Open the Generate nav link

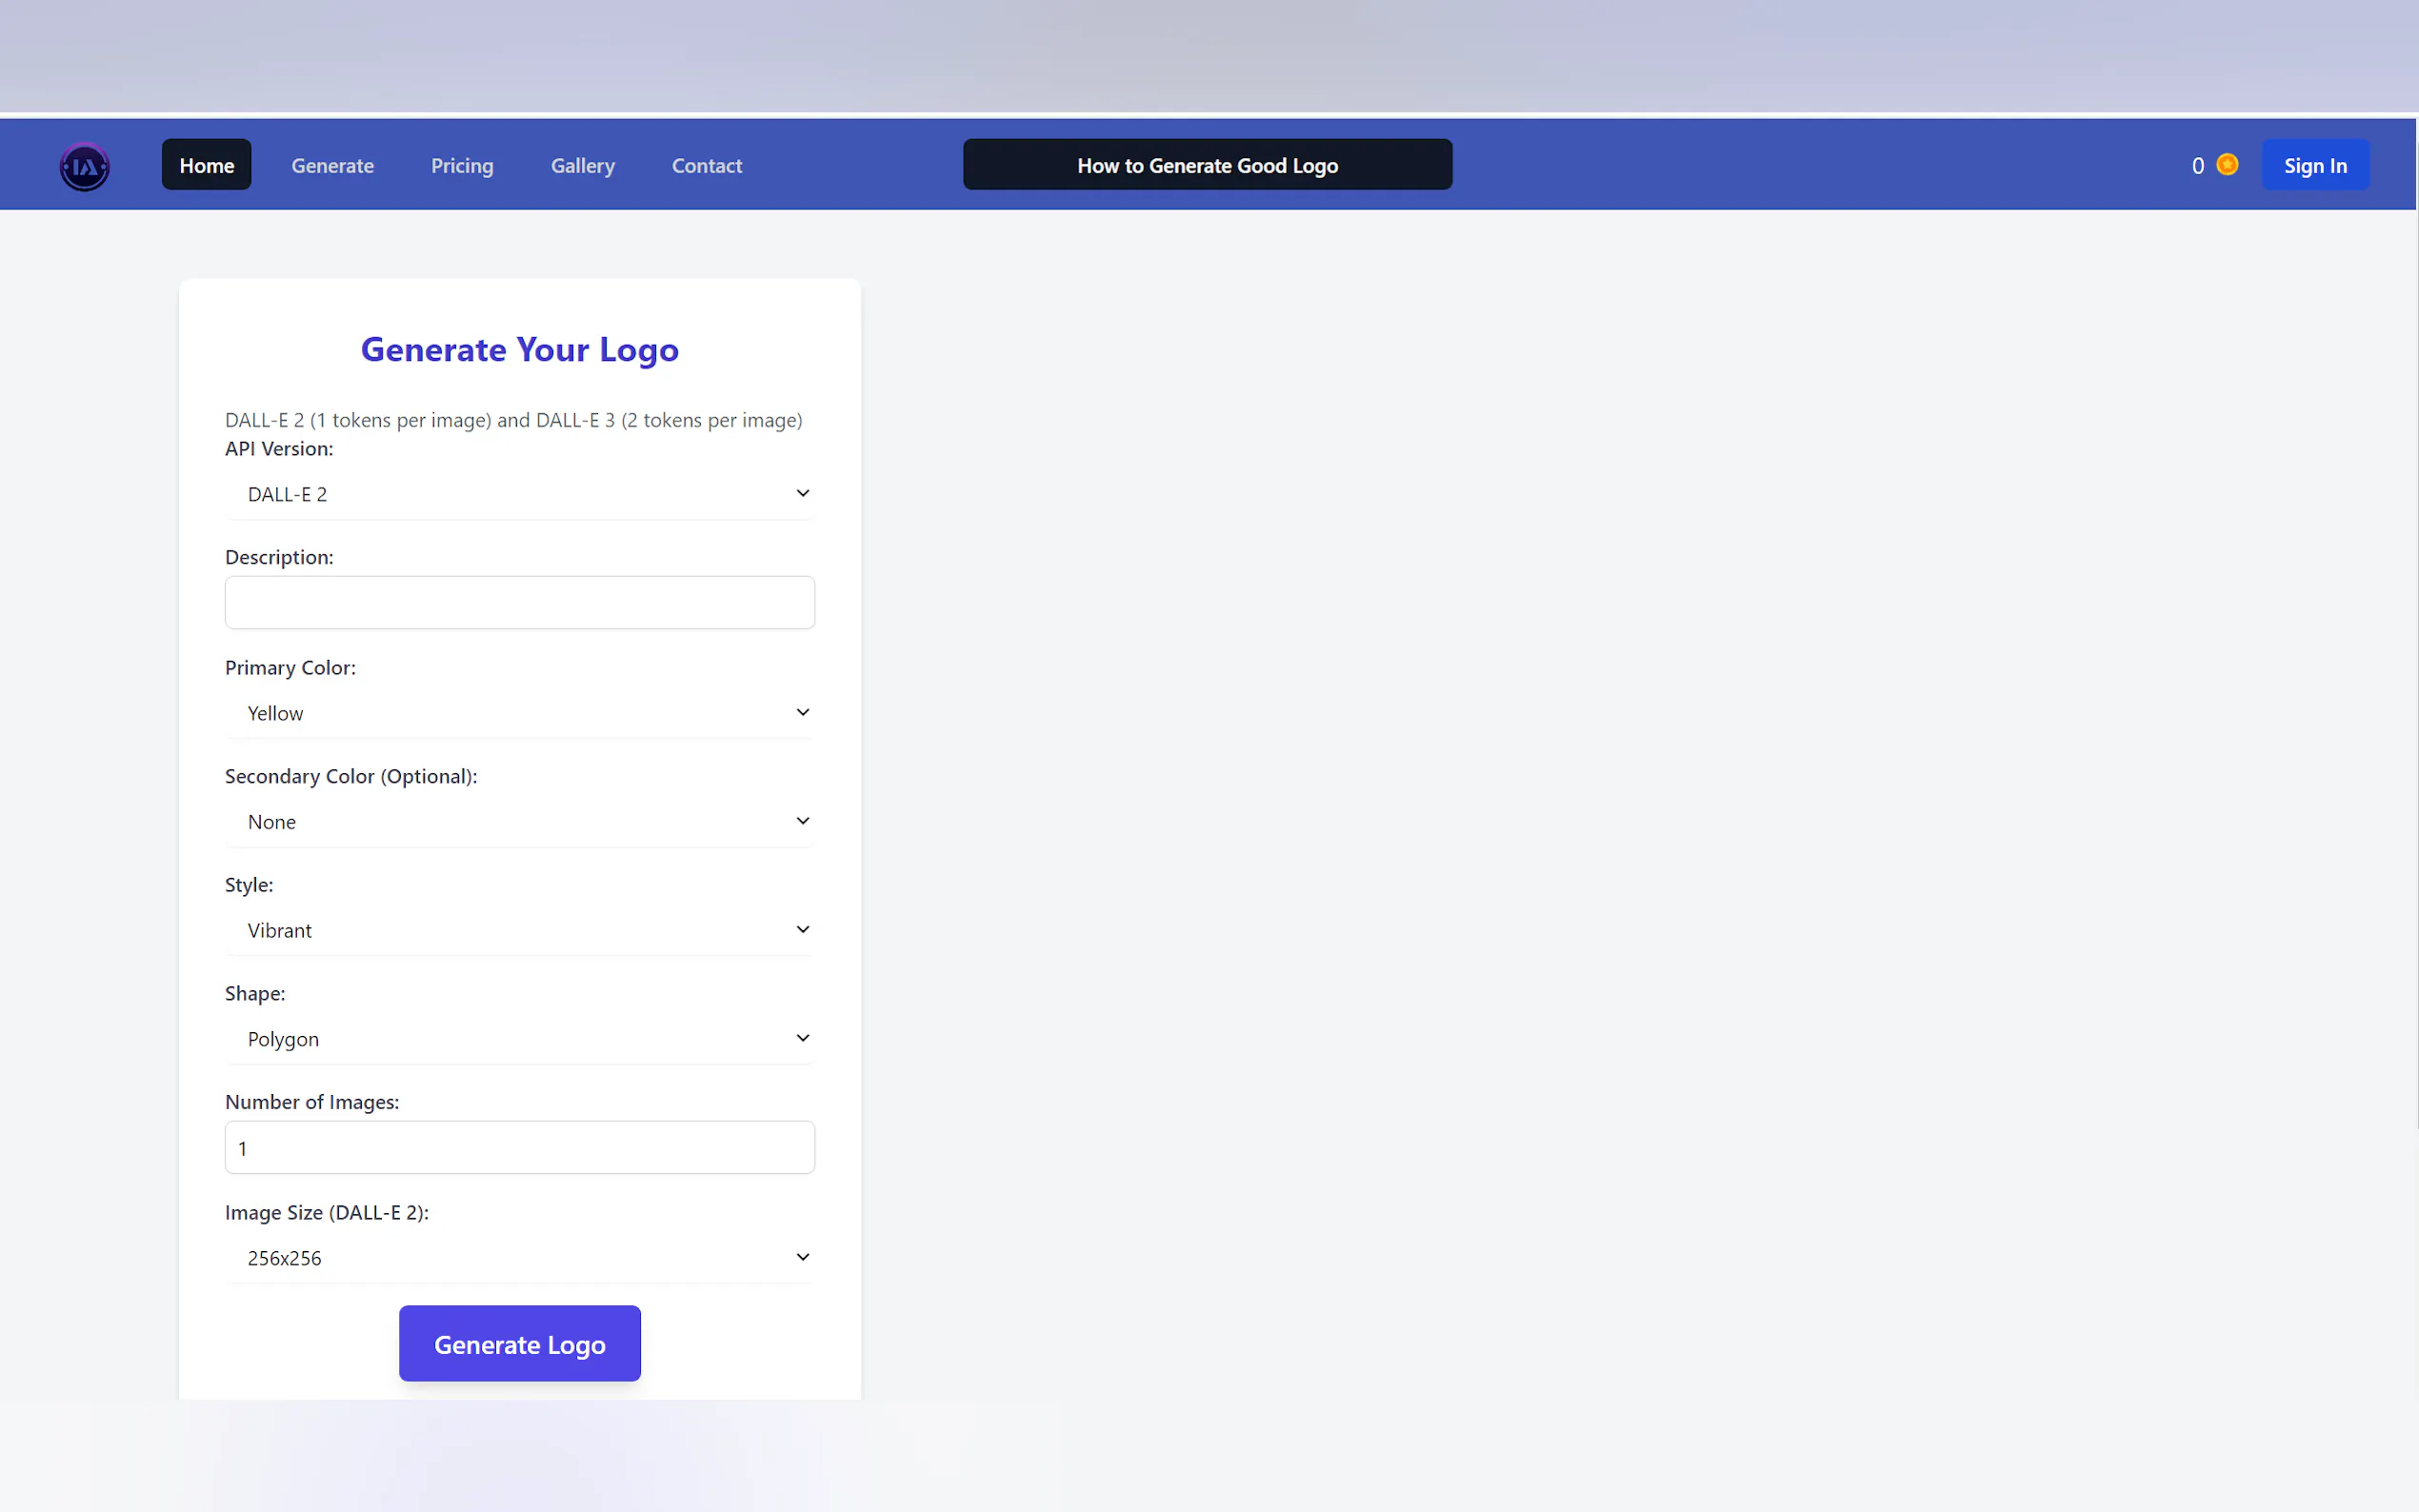[x=332, y=165]
